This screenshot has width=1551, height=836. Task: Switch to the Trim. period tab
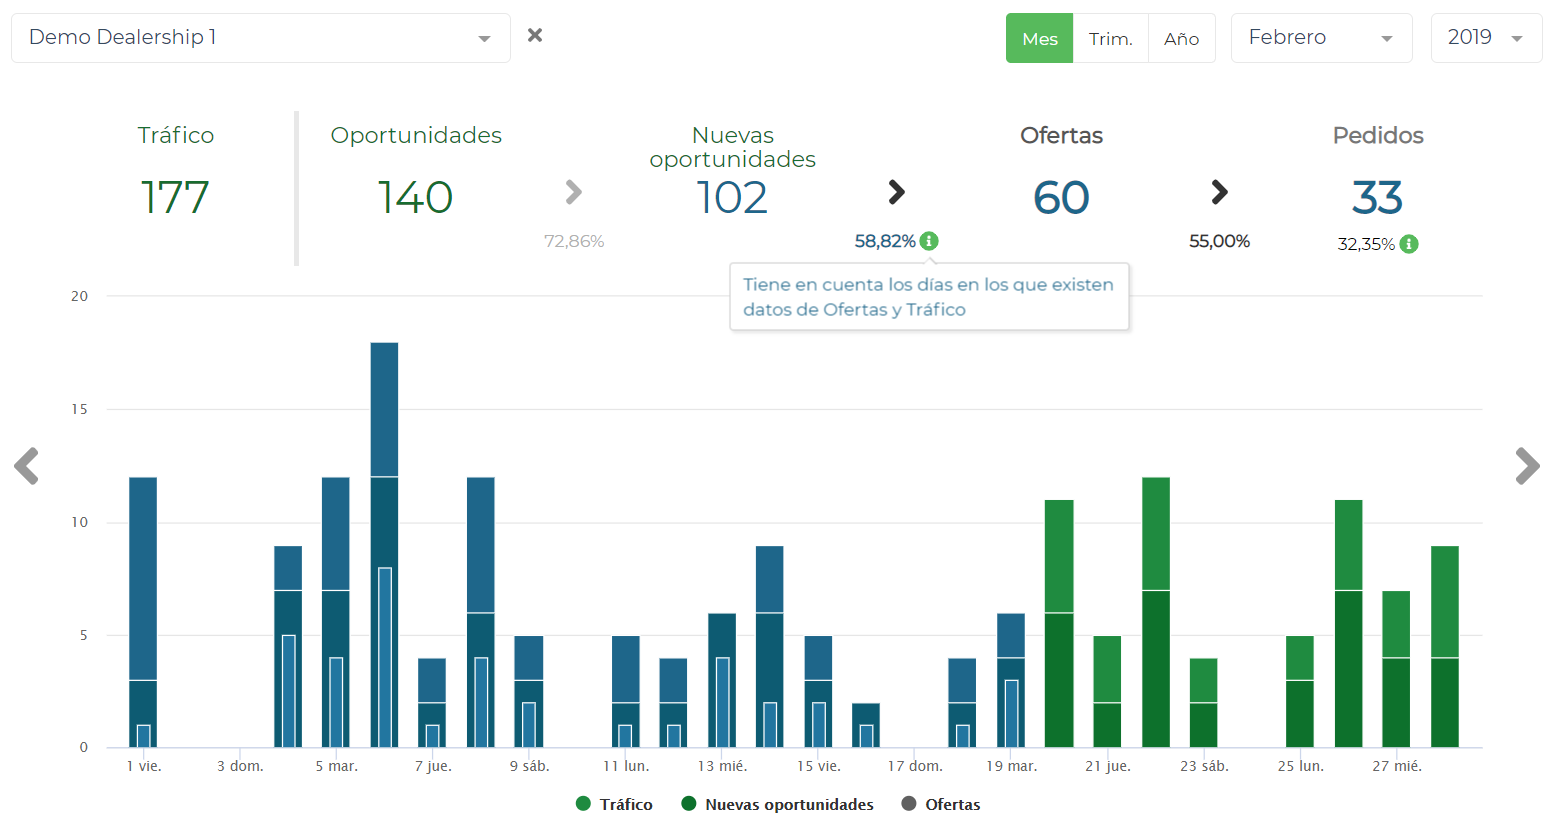pyautogui.click(x=1110, y=39)
